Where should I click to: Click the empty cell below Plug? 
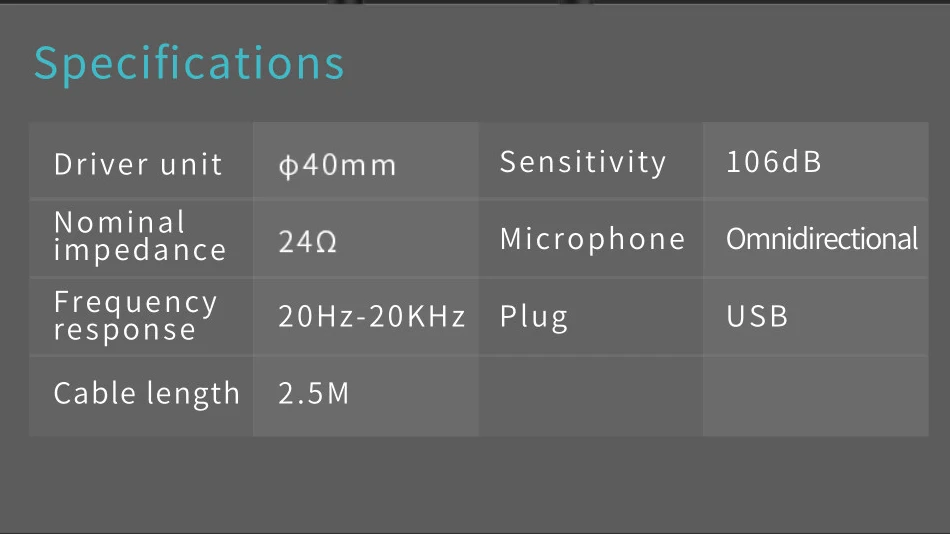click(591, 396)
